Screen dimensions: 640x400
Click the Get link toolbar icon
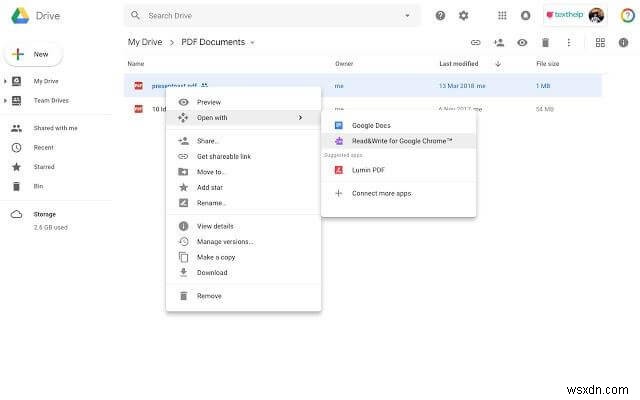[x=476, y=42]
